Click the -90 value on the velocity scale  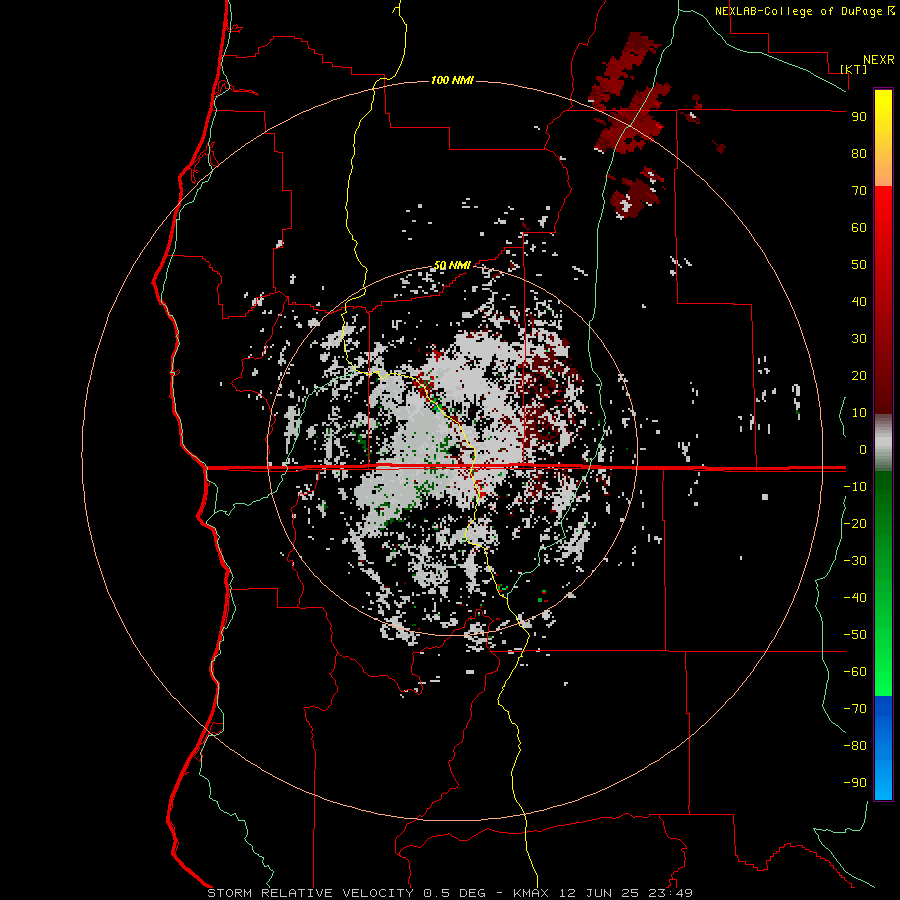tap(855, 783)
